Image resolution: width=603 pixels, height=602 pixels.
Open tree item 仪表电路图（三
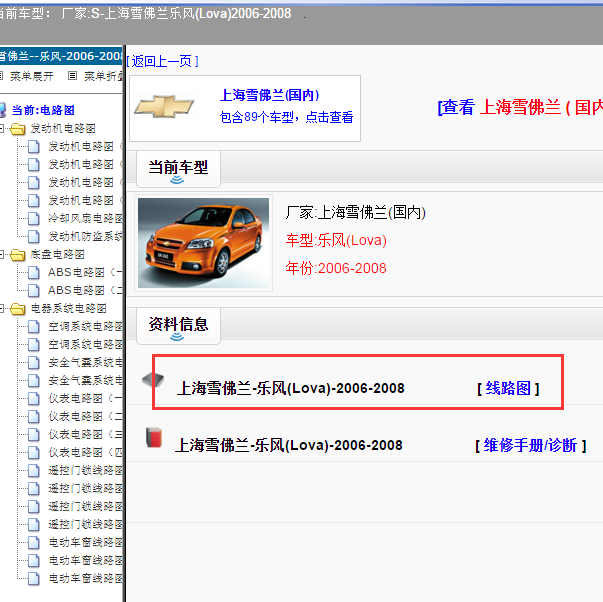point(85,434)
